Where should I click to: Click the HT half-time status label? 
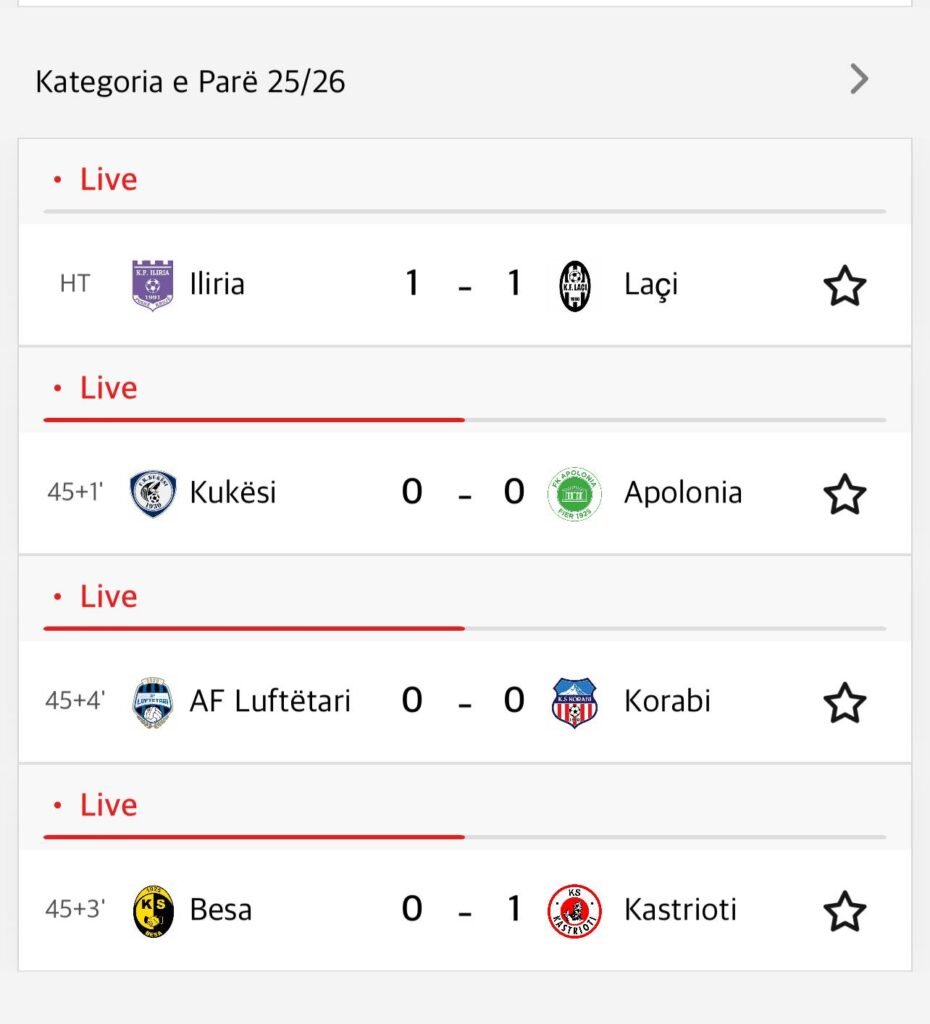click(x=74, y=284)
